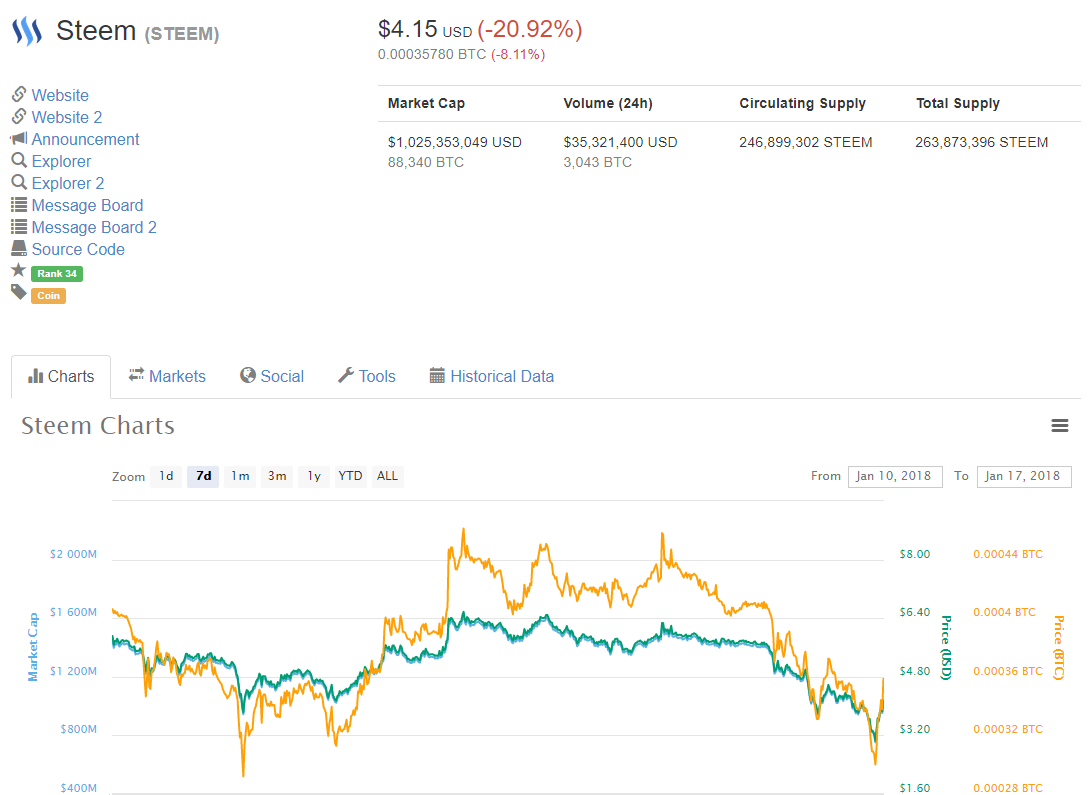Click the bar chart icon on Charts tab
The image size is (1090, 795).
(35, 376)
